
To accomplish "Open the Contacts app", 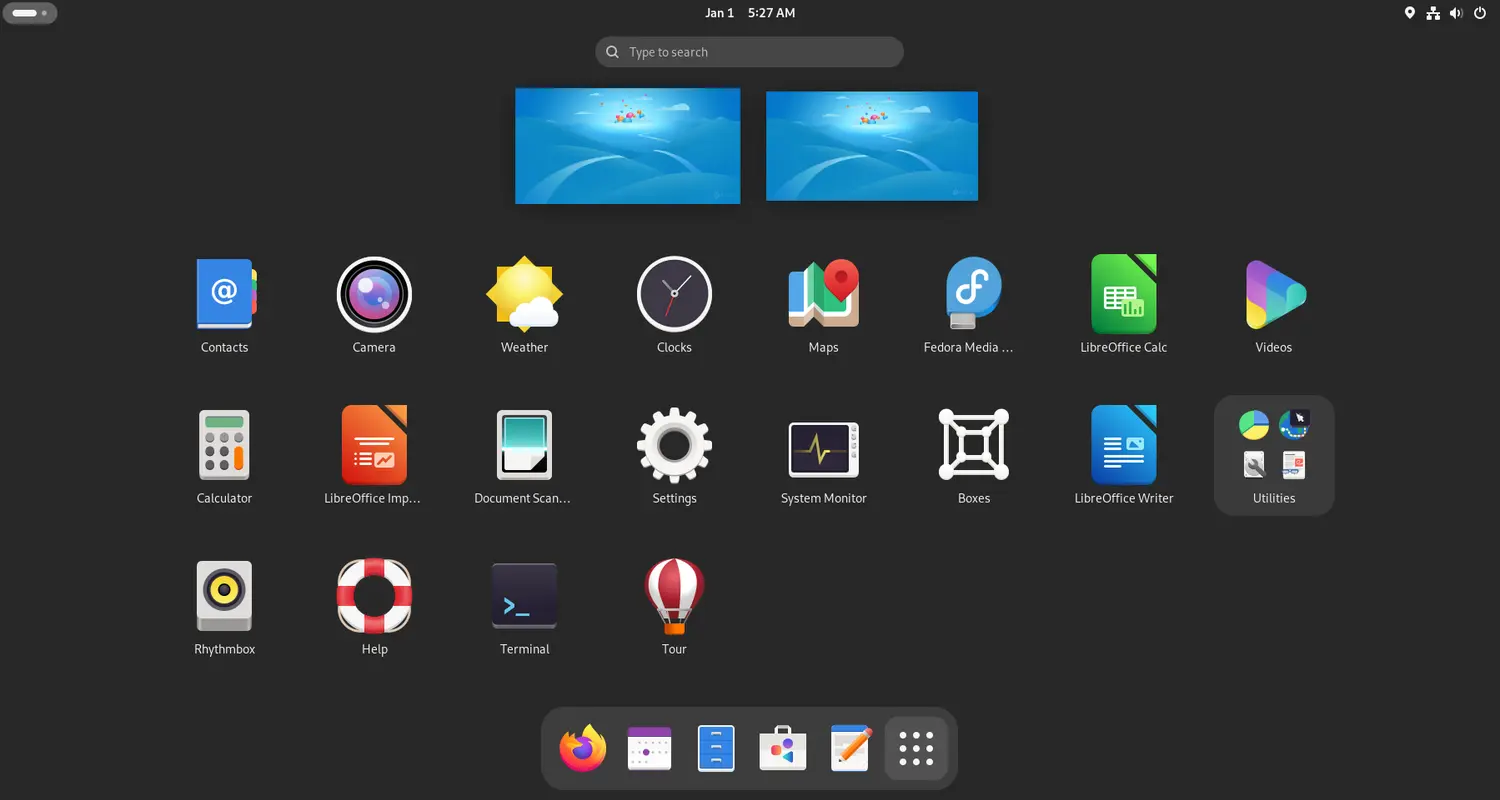I will pyautogui.click(x=224, y=294).
